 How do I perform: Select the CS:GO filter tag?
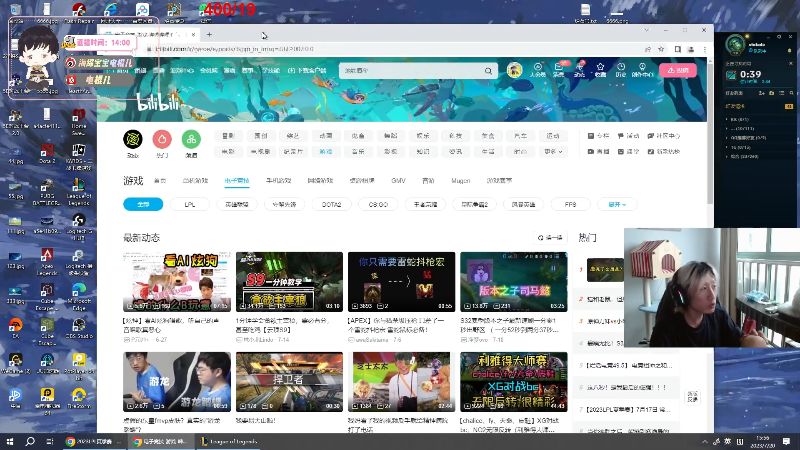click(378, 205)
